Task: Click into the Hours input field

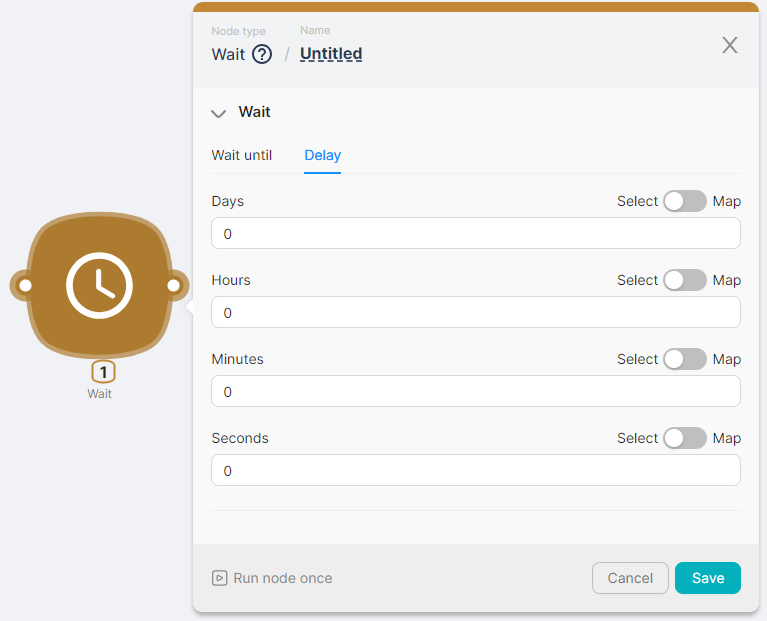Action: pos(475,313)
